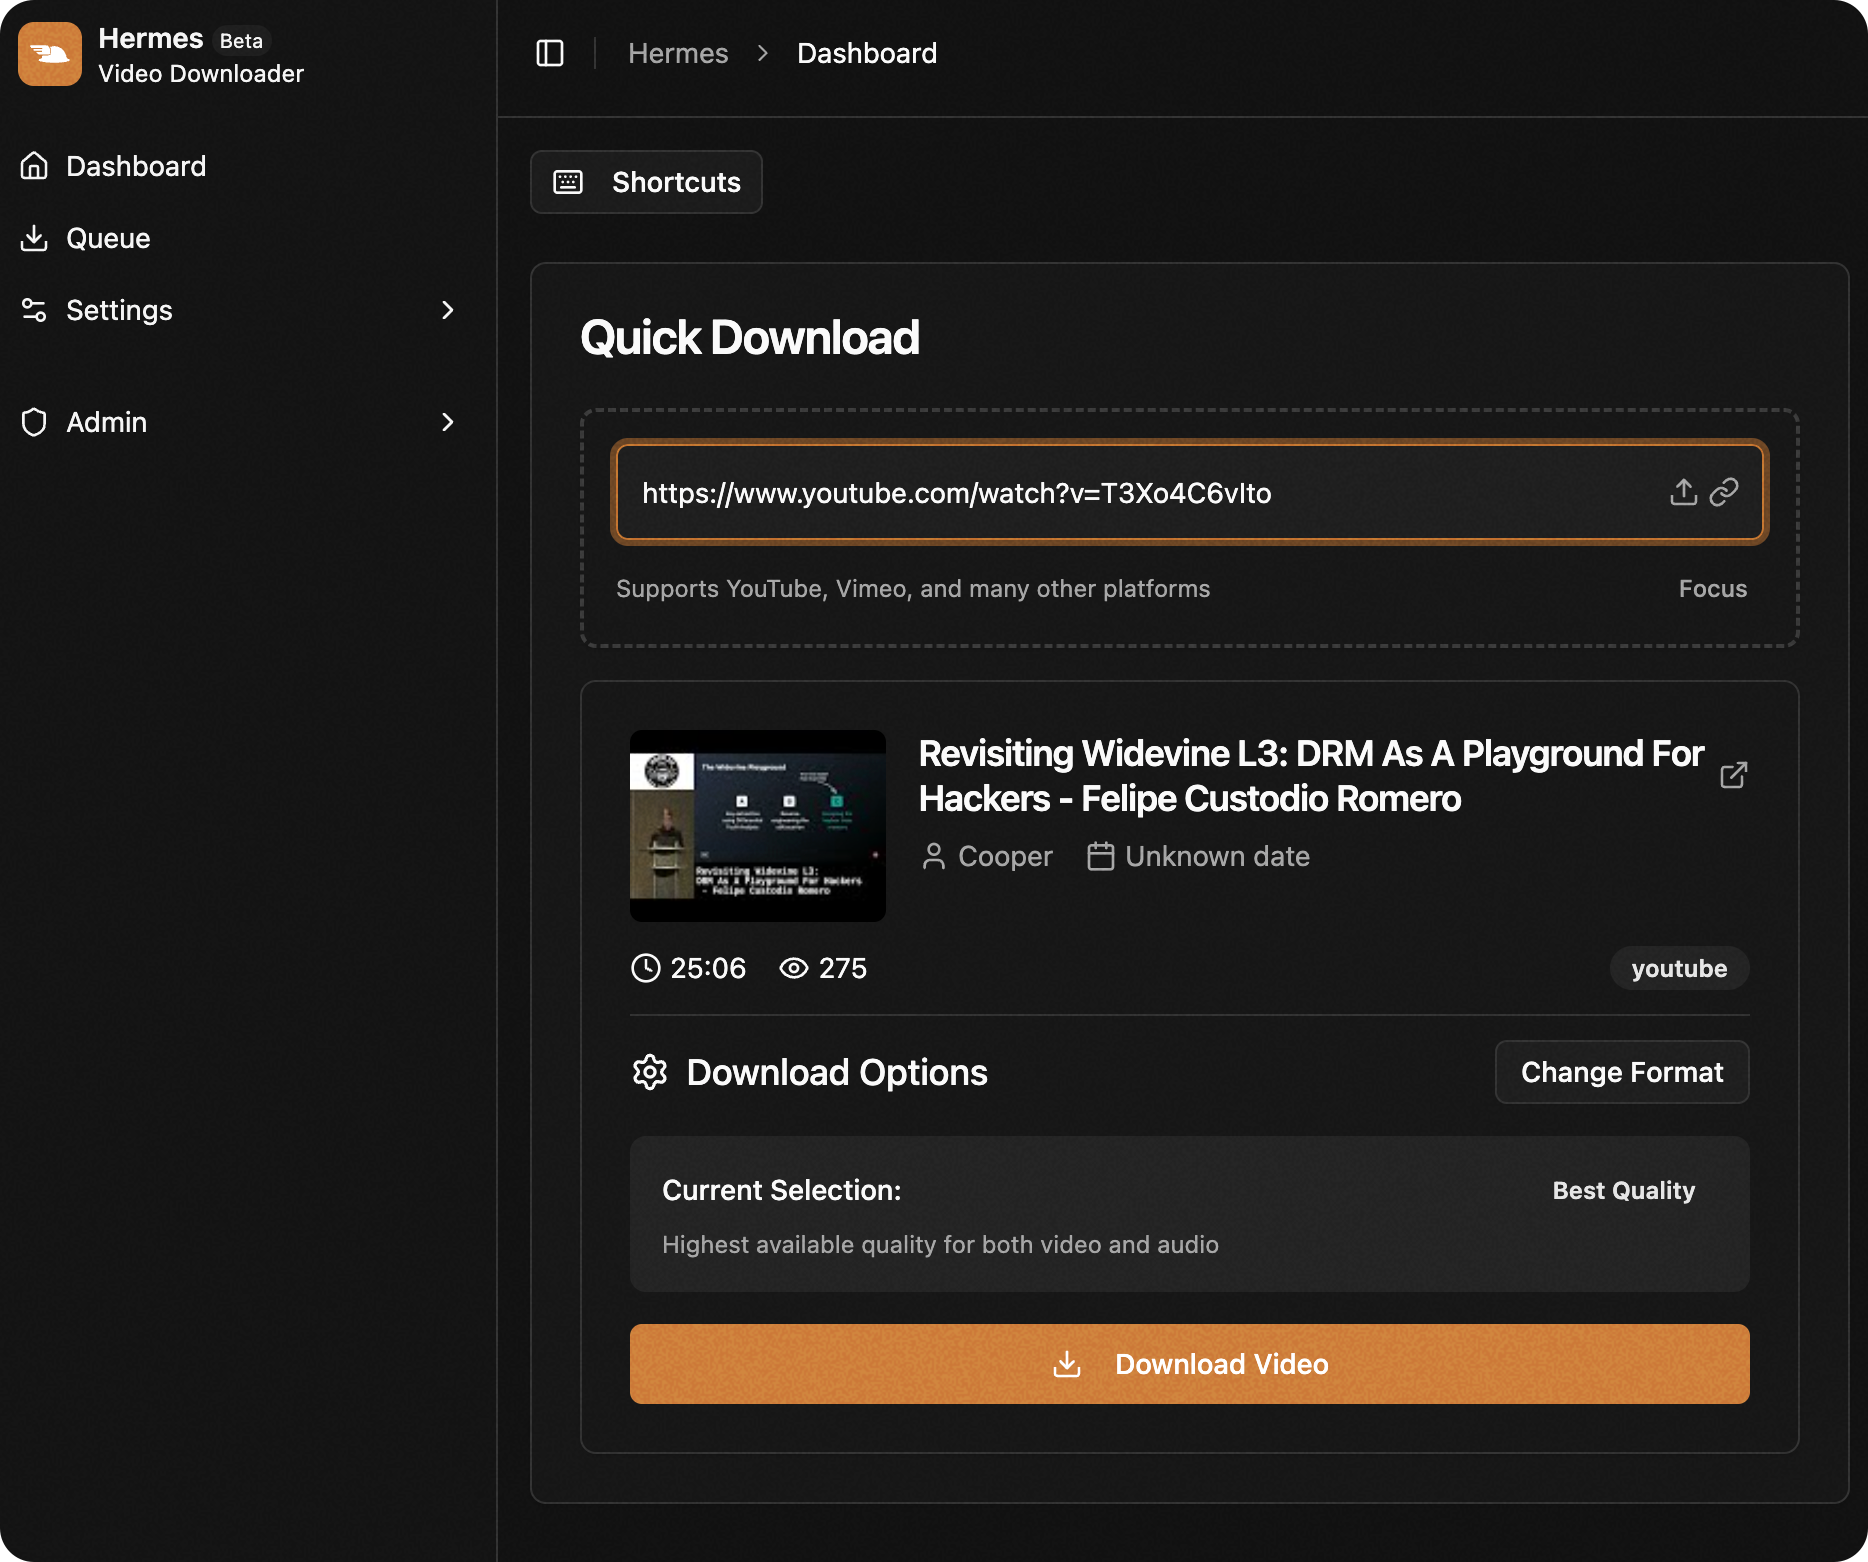Click the youtube platform badge

pyautogui.click(x=1679, y=968)
